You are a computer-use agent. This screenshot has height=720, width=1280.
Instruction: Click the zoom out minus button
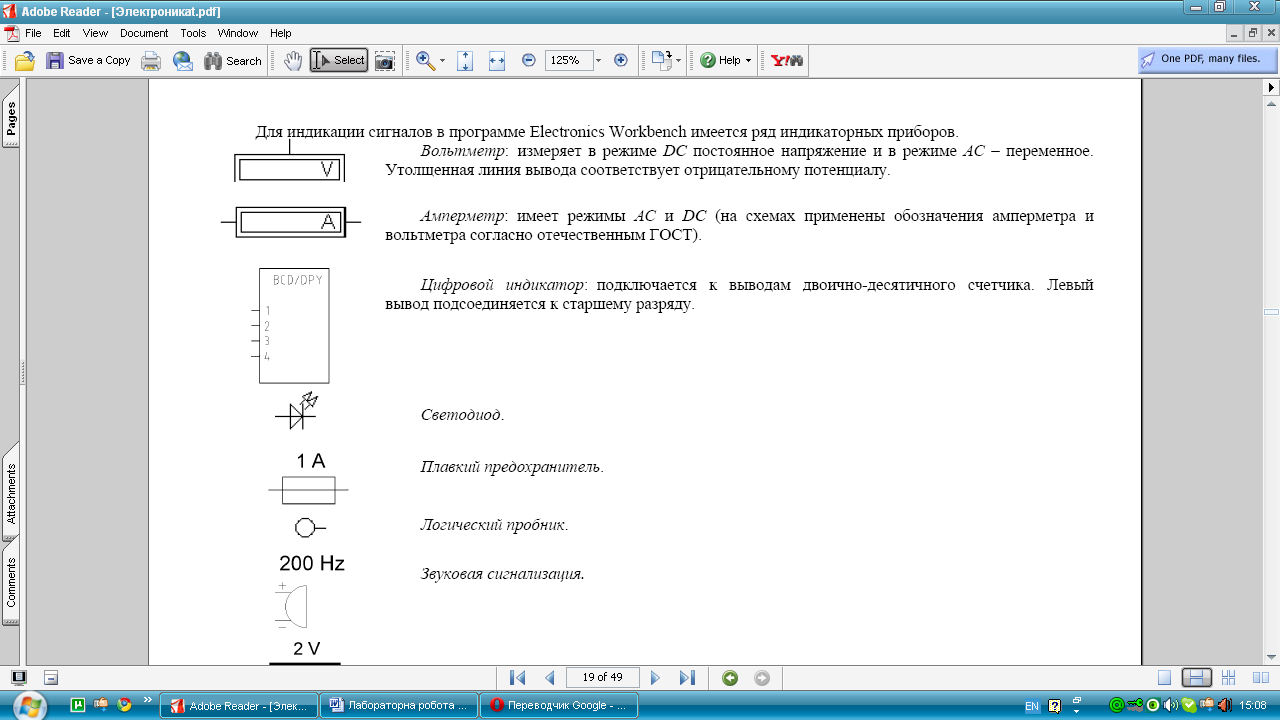(529, 60)
